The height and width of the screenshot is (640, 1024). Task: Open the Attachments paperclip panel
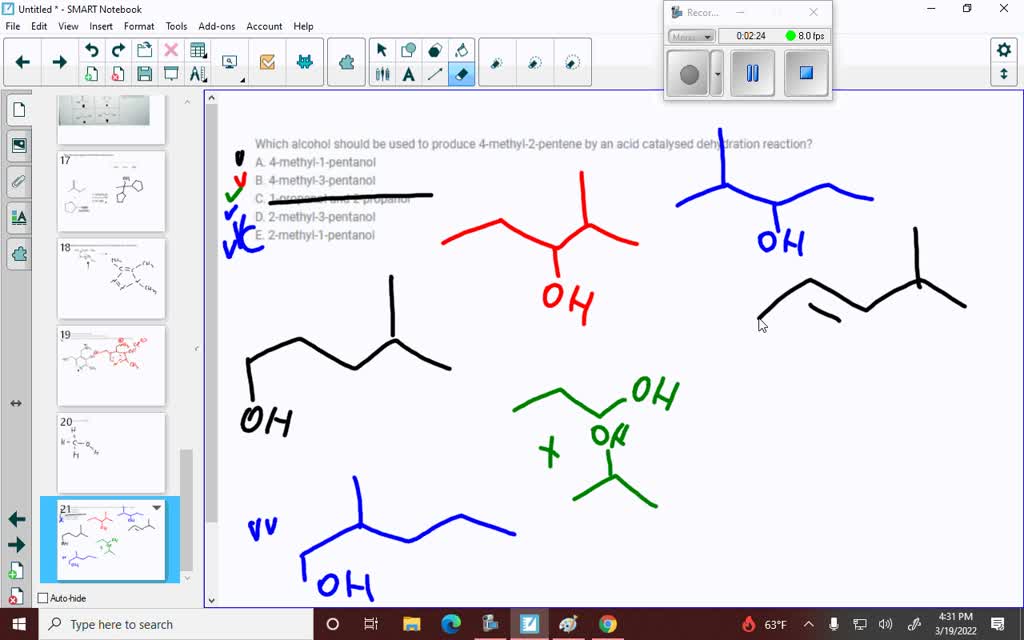19,181
